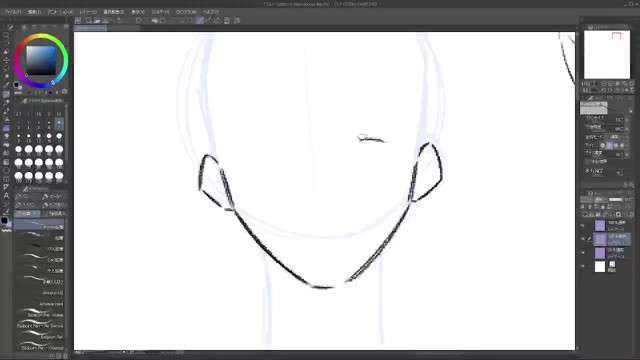
Task: Toggle visibility of the paper layer
Action: [x=583, y=266]
